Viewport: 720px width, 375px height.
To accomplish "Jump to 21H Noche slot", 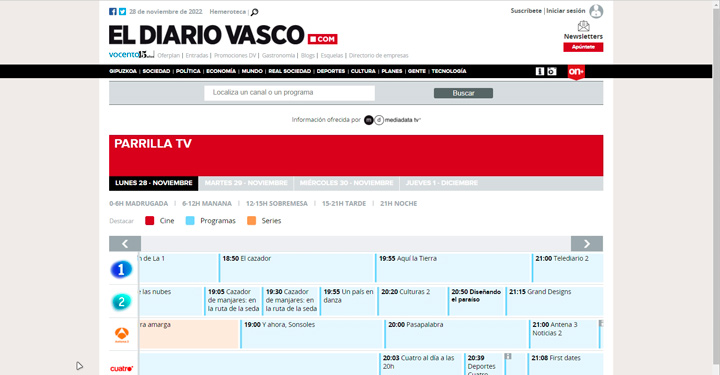I will point(399,203).
